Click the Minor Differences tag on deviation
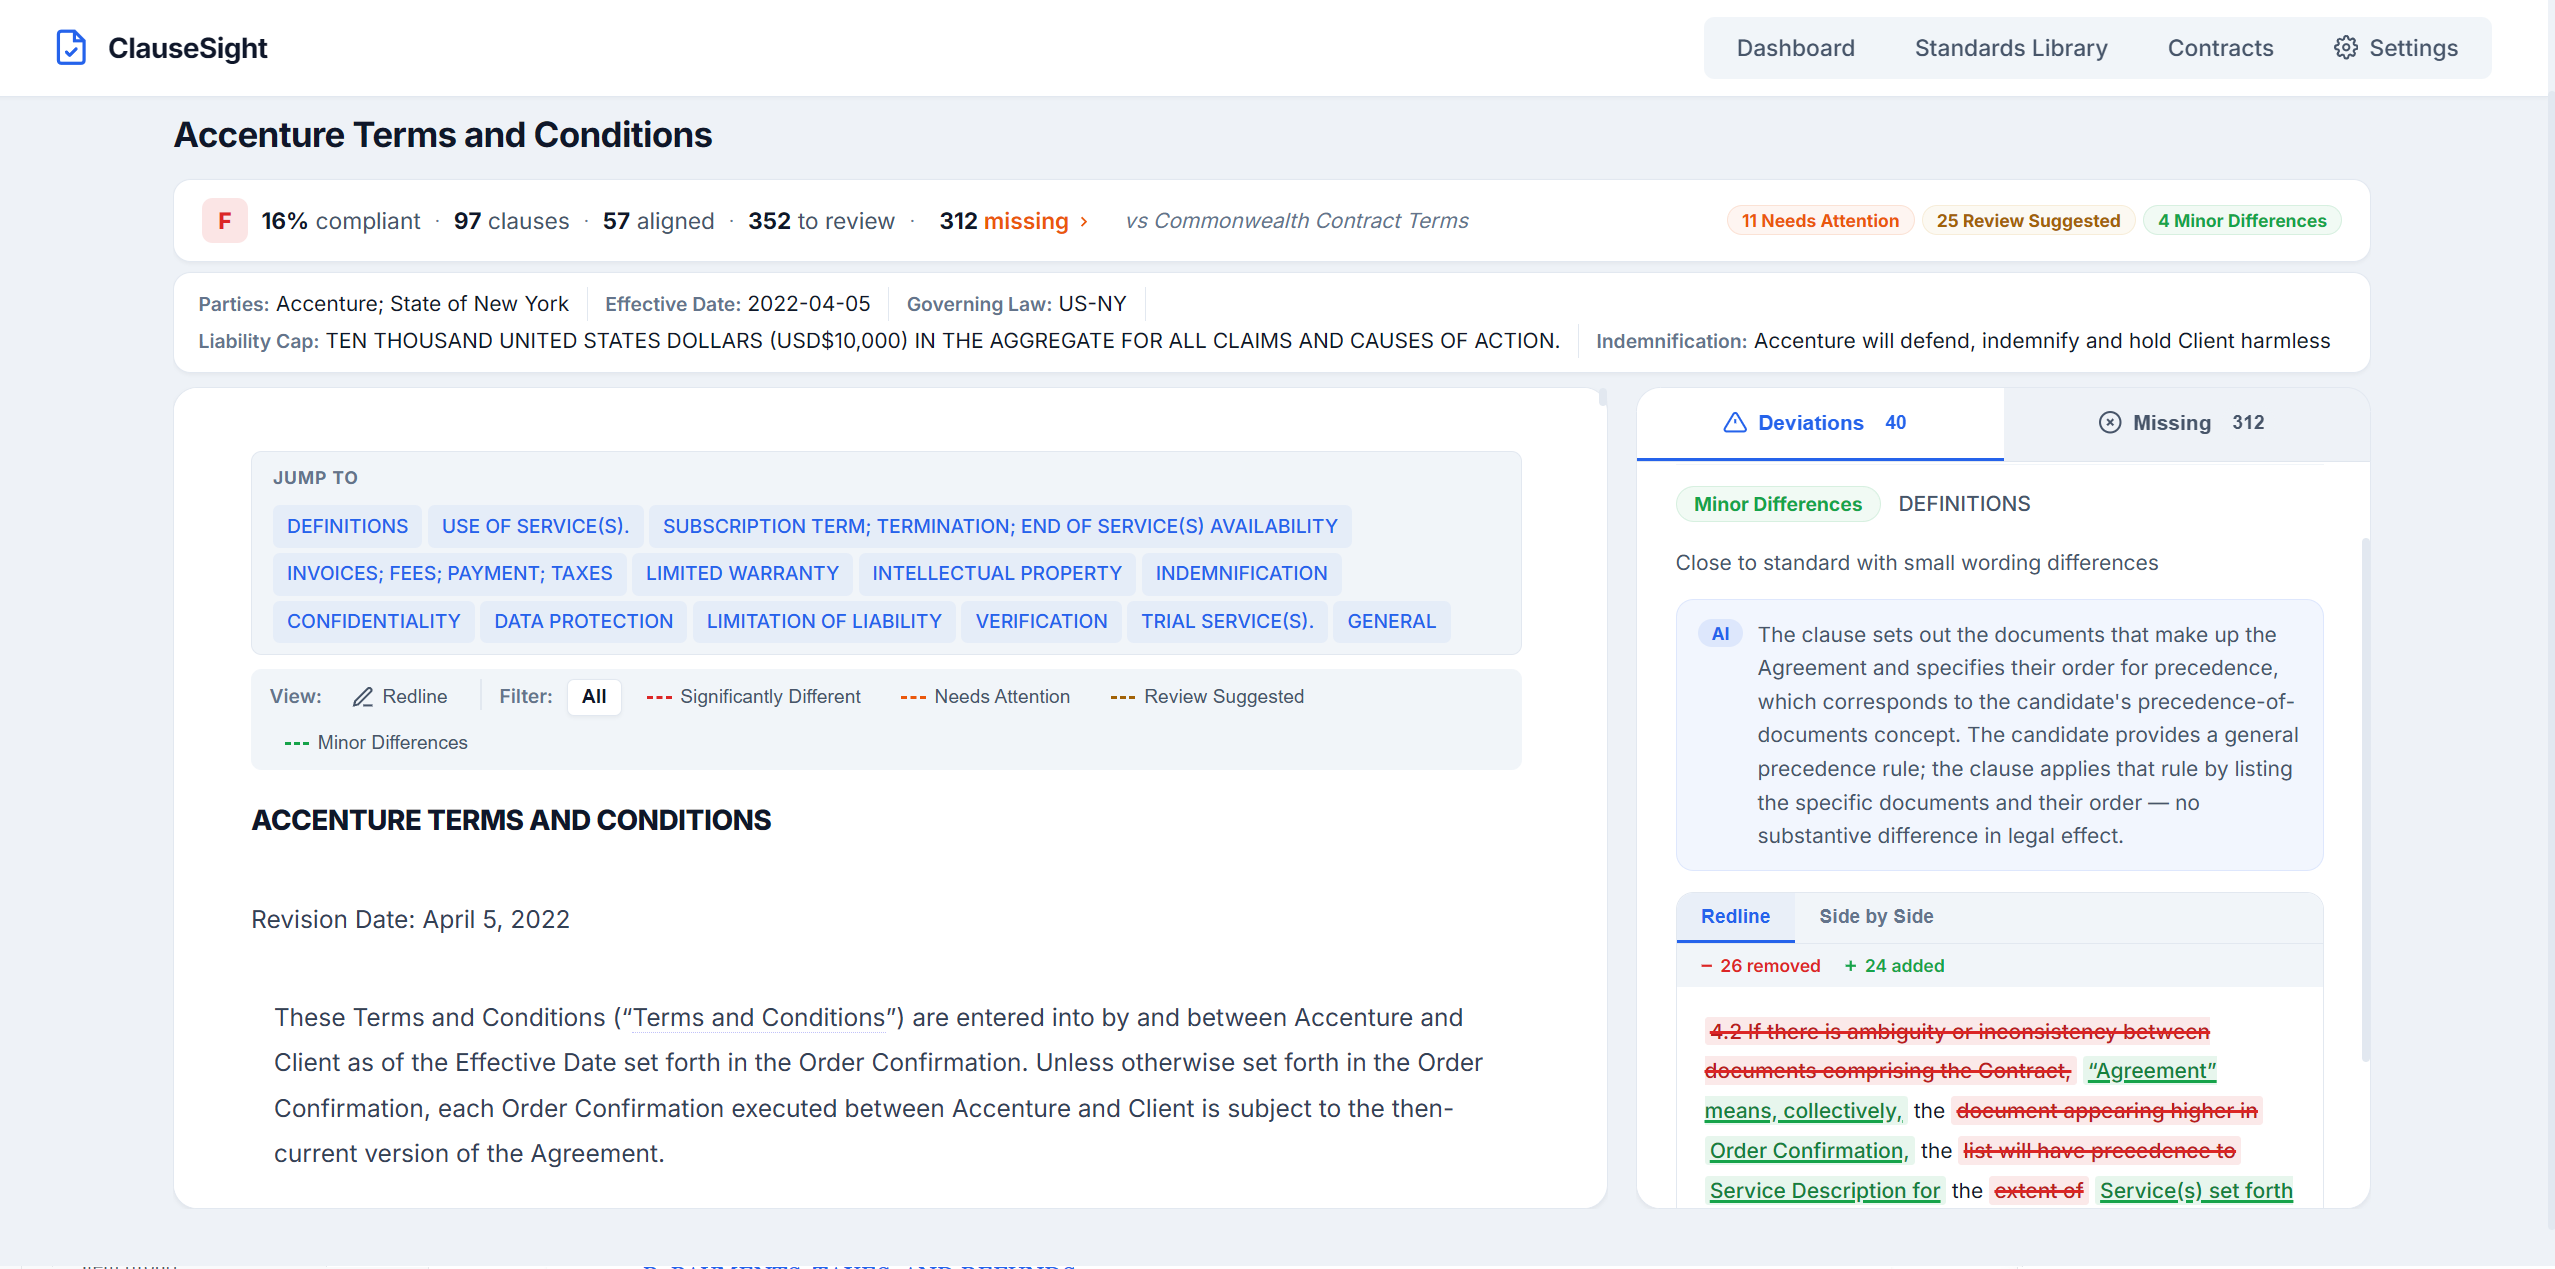The width and height of the screenshot is (2555, 1269). 1778,504
